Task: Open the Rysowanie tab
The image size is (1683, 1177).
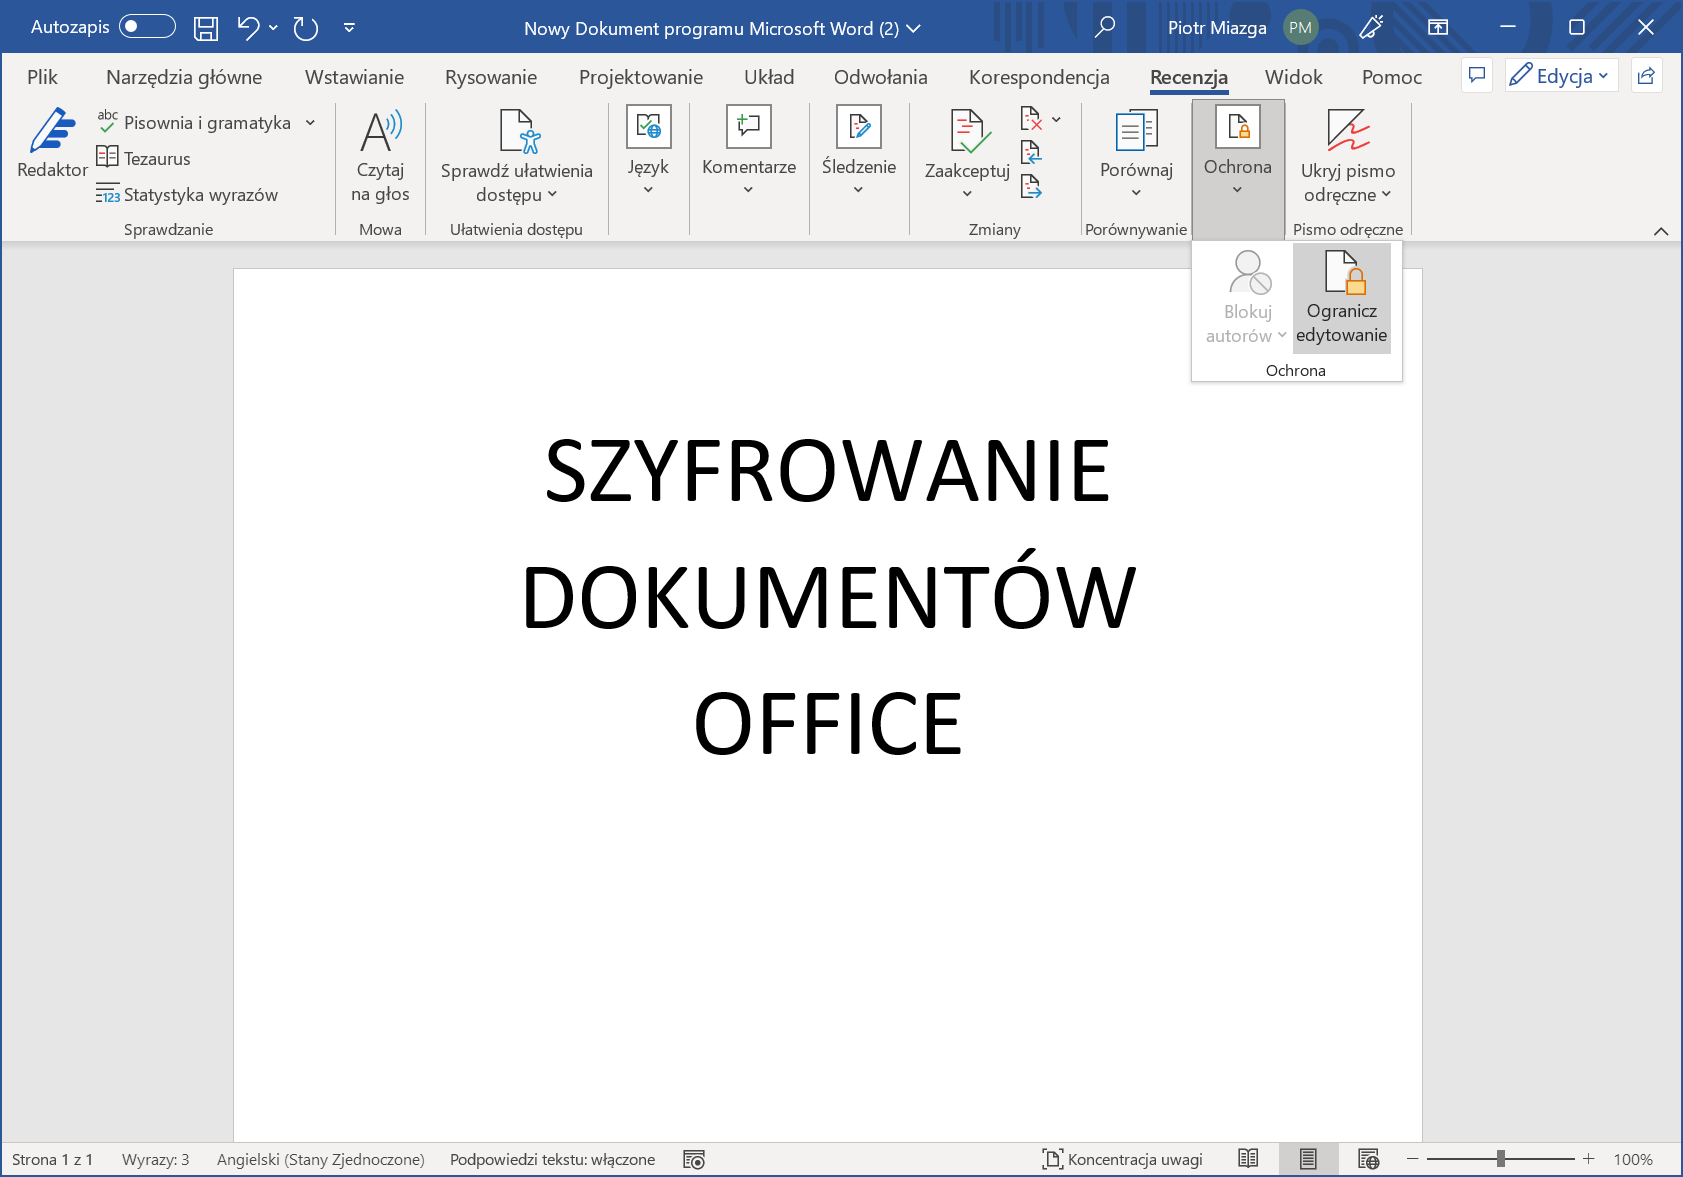Action: coord(491,77)
